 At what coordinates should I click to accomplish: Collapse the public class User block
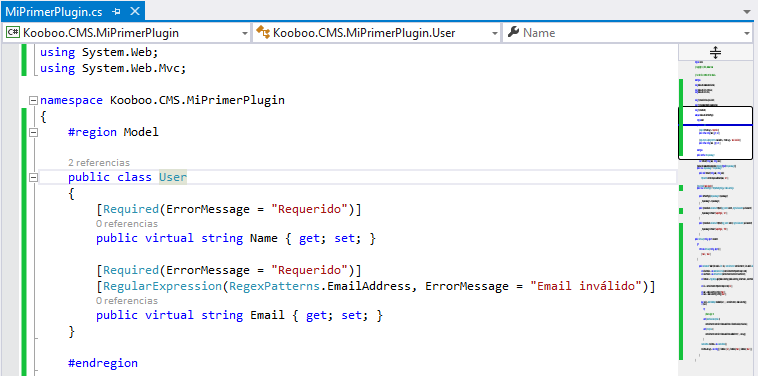tap(33, 177)
